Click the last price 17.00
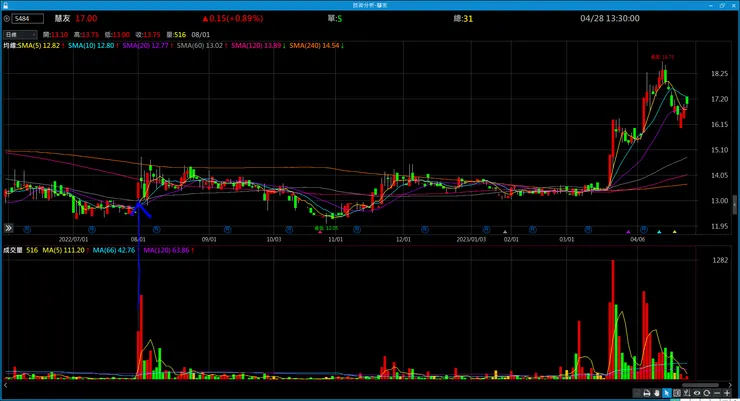 click(86, 18)
